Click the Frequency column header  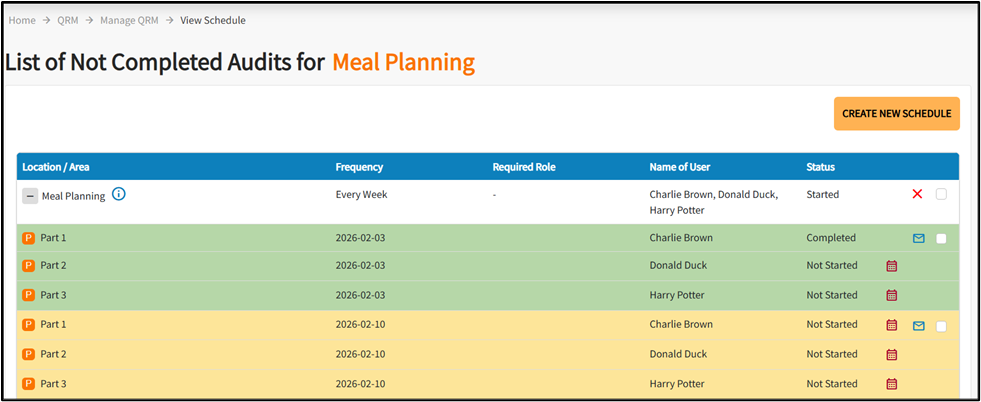[359, 167]
